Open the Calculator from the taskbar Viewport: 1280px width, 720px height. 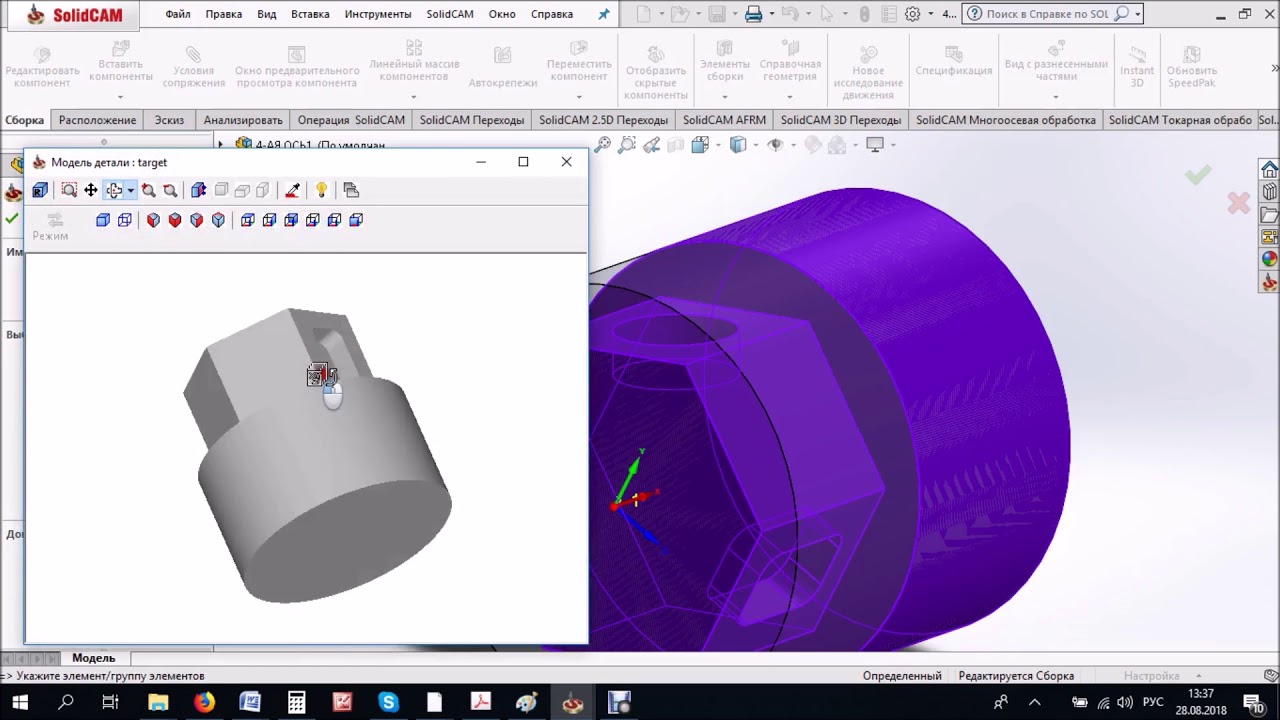[x=296, y=703]
